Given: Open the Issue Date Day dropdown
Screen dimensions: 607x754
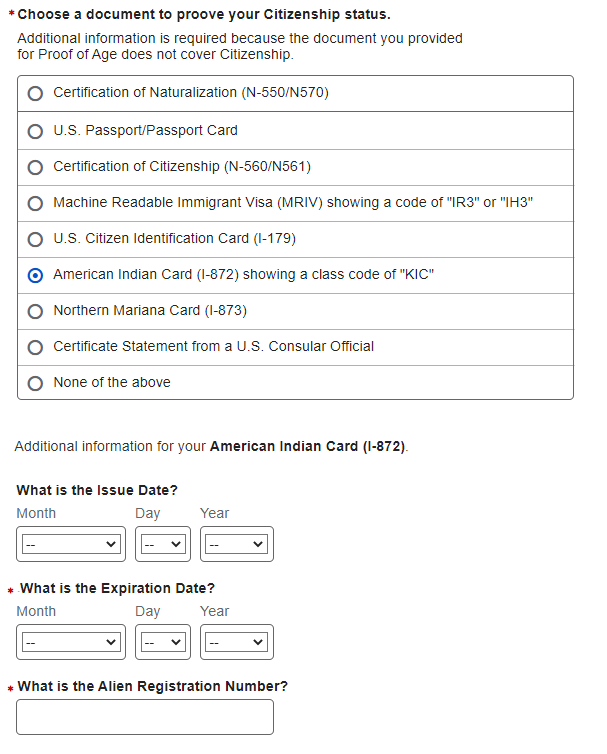Looking at the screenshot, I should tap(162, 544).
